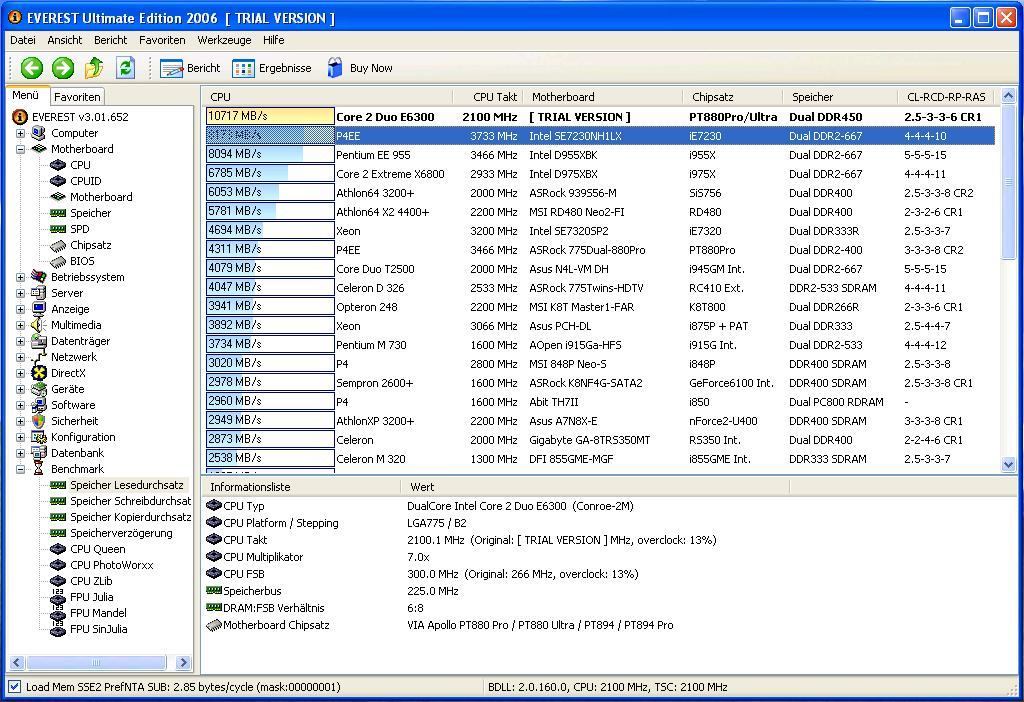Select the Core Duo T2500 result row
This screenshot has width=1024, height=702.
click(600, 268)
